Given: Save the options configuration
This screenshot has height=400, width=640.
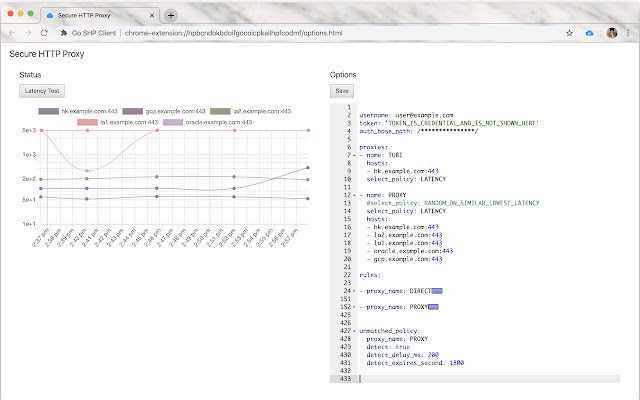Looking at the screenshot, I should 343,91.
